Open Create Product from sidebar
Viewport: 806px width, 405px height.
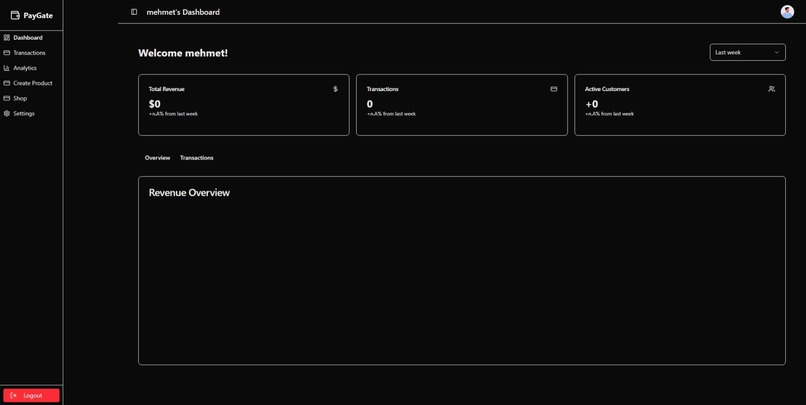(31, 83)
